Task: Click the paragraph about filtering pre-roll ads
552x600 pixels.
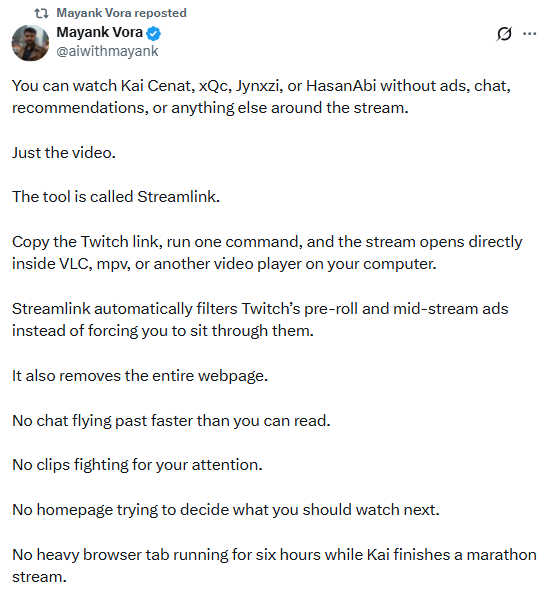Action: (260, 320)
